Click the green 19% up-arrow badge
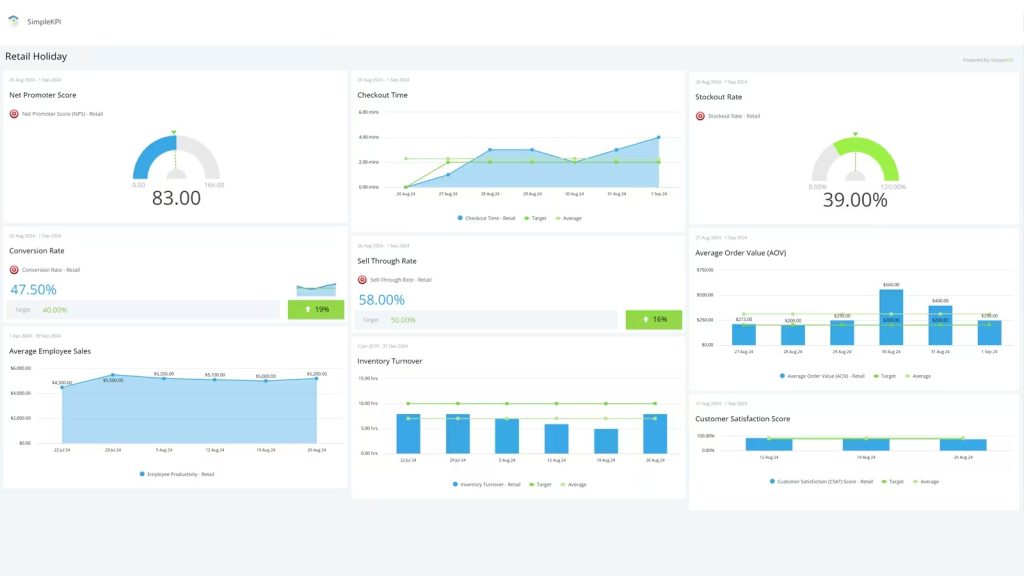1024x576 pixels. 315,310
